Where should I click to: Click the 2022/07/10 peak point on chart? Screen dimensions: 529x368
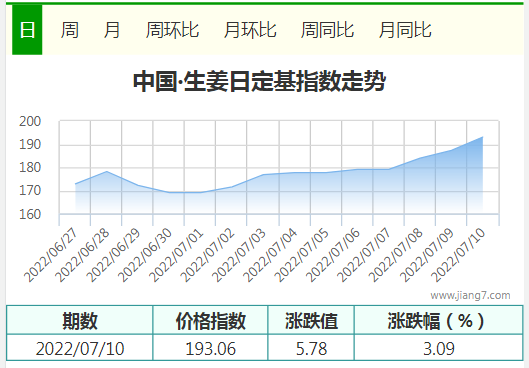point(482,137)
